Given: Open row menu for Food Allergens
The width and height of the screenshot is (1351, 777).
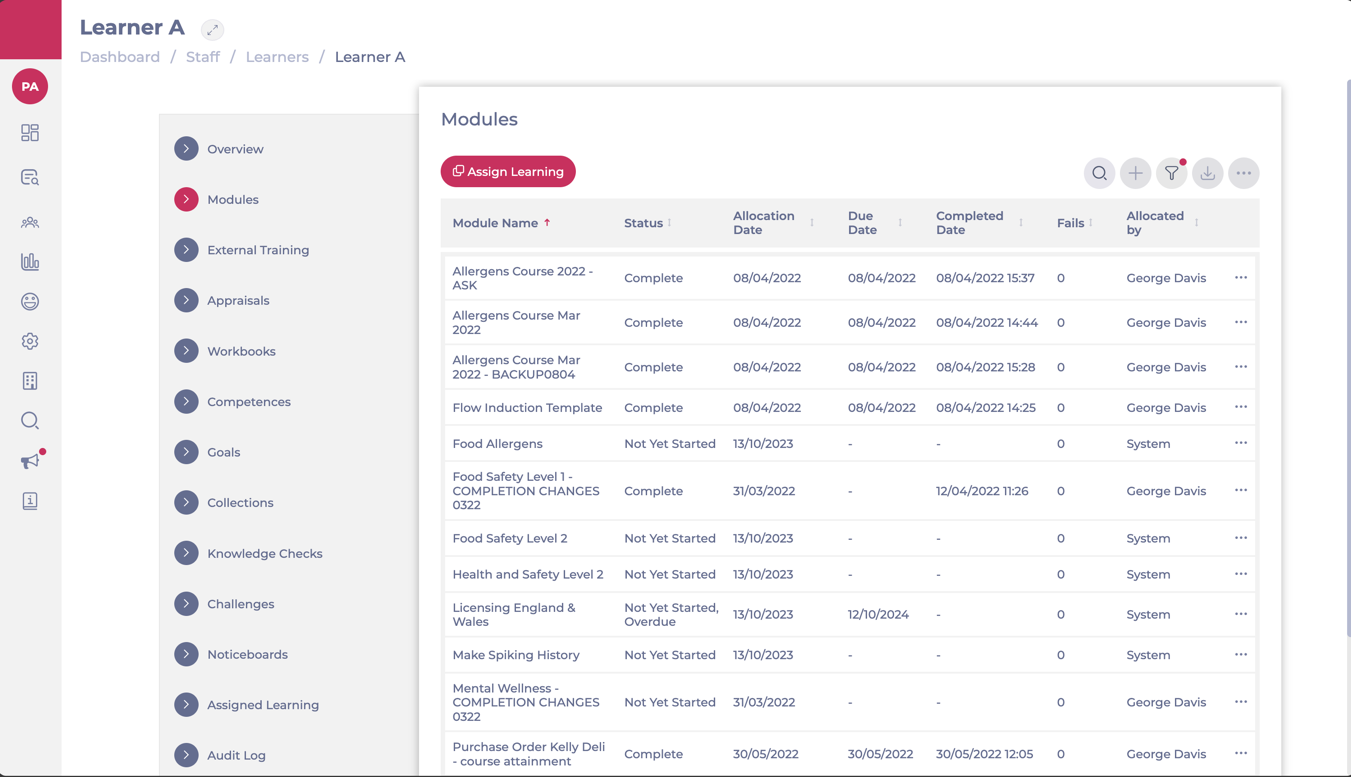Looking at the screenshot, I should (1241, 443).
